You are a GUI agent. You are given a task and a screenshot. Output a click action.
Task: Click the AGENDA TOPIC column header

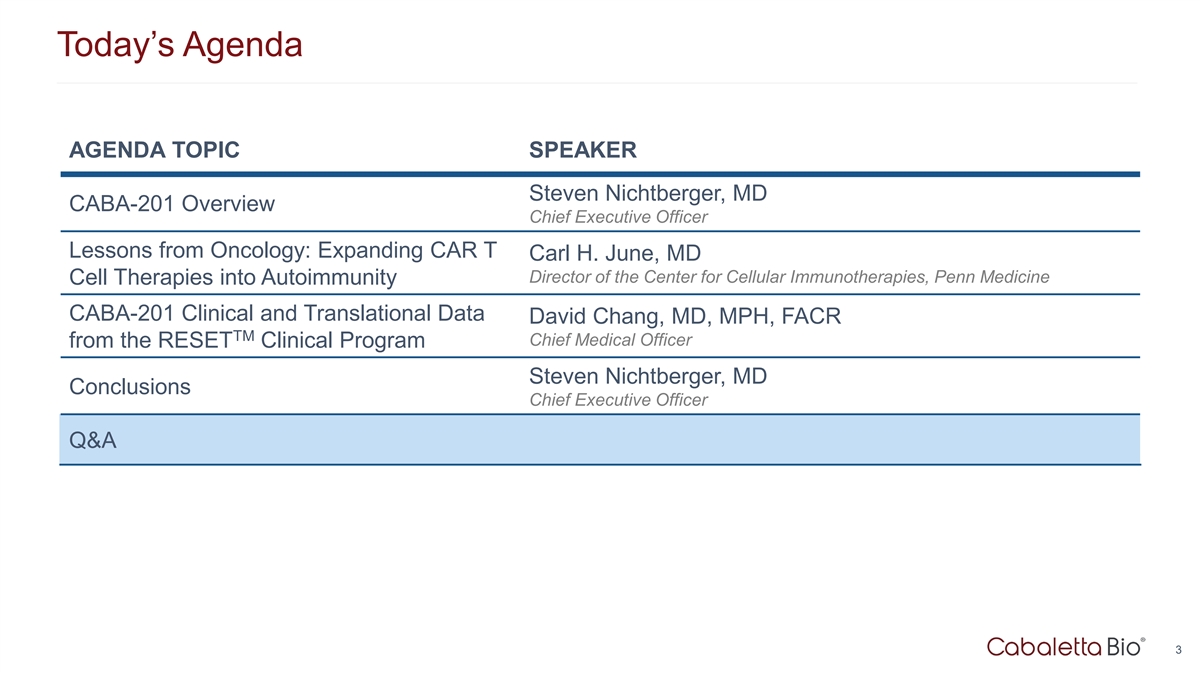154,150
